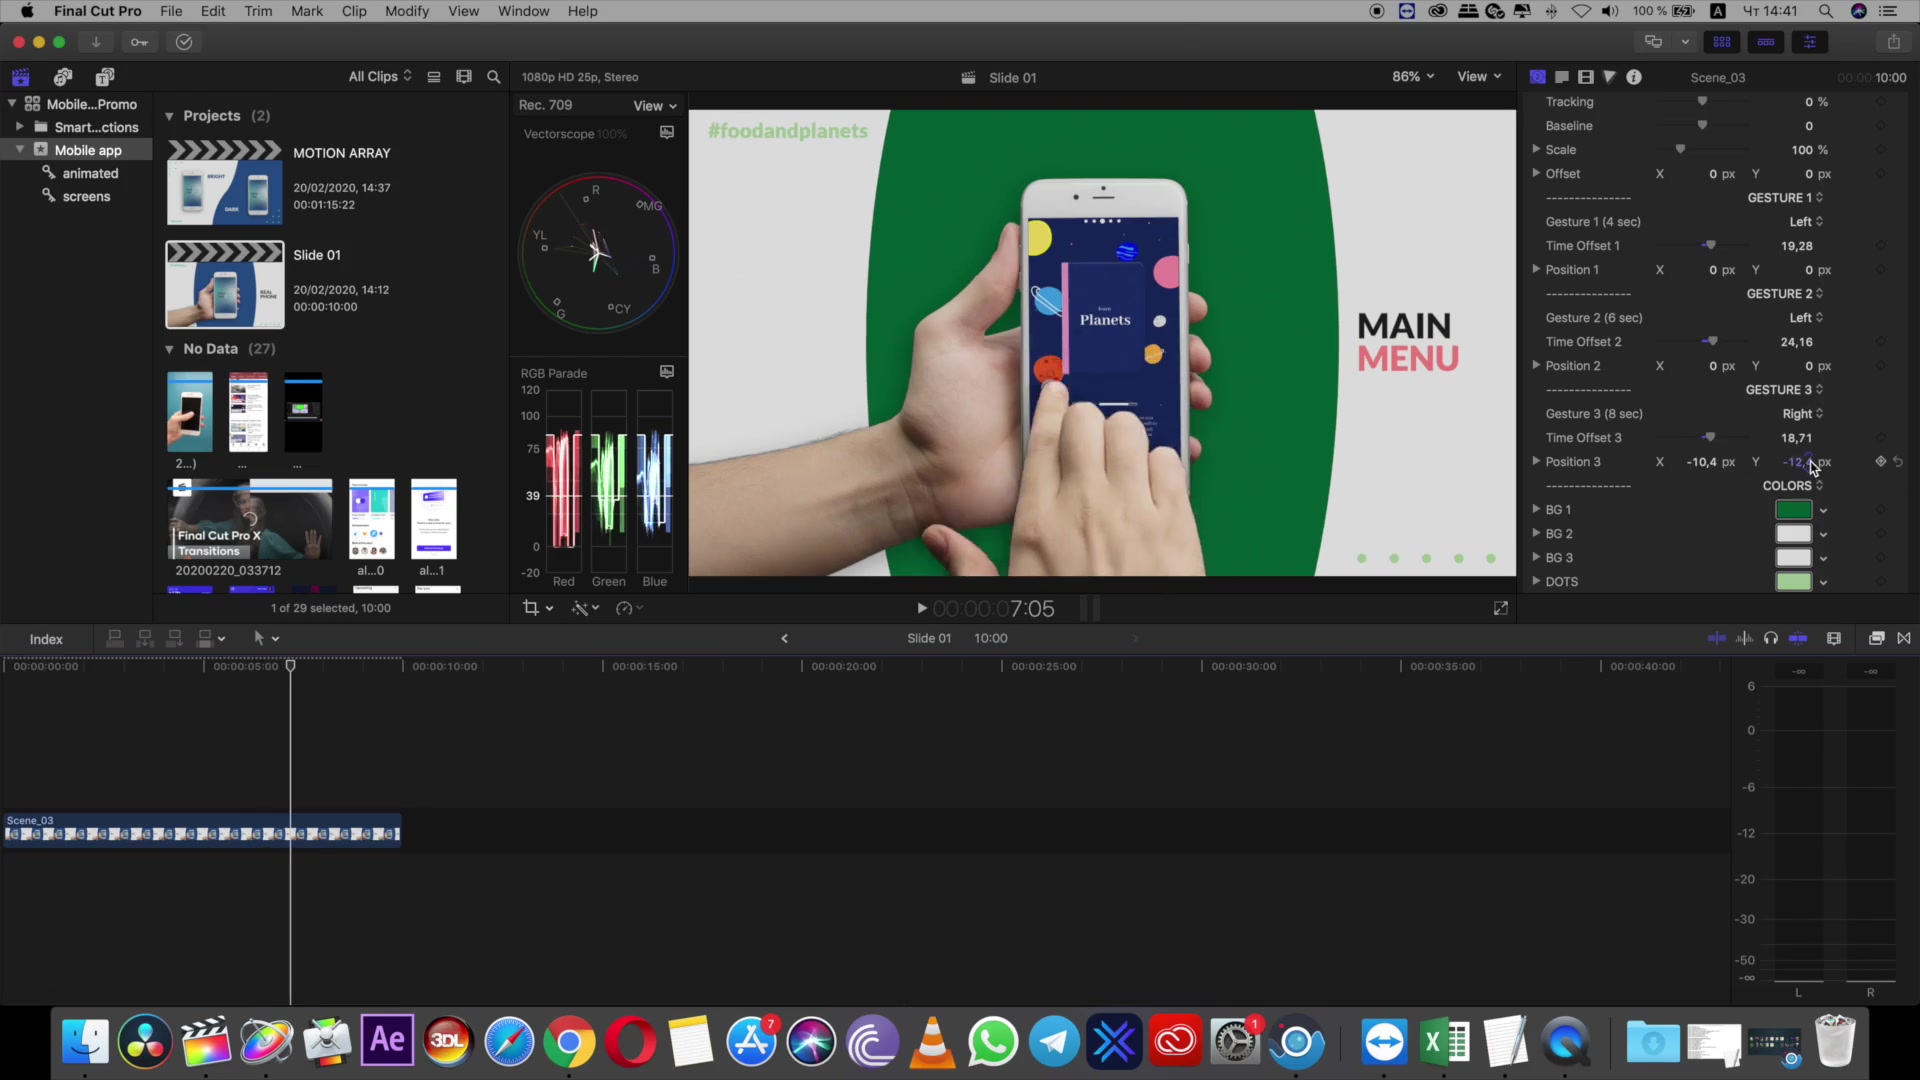Click the All Clips filter dropdown
Image resolution: width=1920 pixels, height=1080 pixels.
tap(382, 76)
